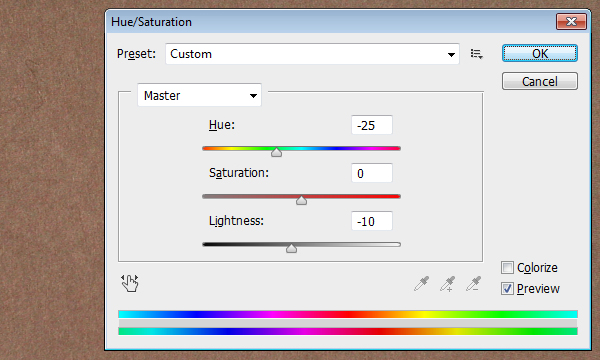Screen dimensions: 600x360
Task: Select the eyedropper tool
Action: click(x=422, y=283)
